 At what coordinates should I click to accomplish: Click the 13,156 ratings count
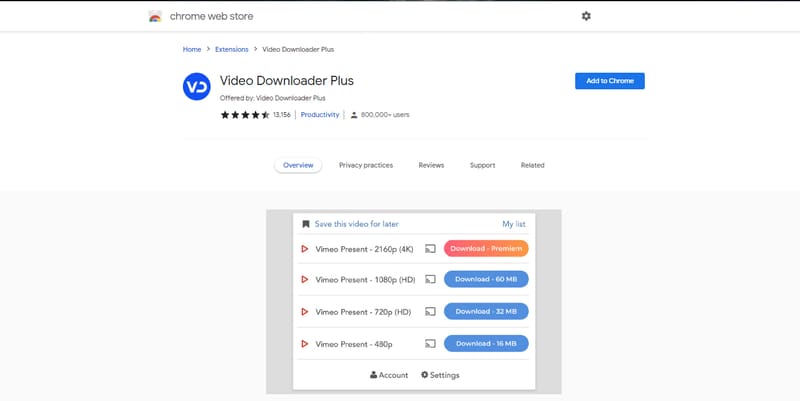[x=282, y=115]
